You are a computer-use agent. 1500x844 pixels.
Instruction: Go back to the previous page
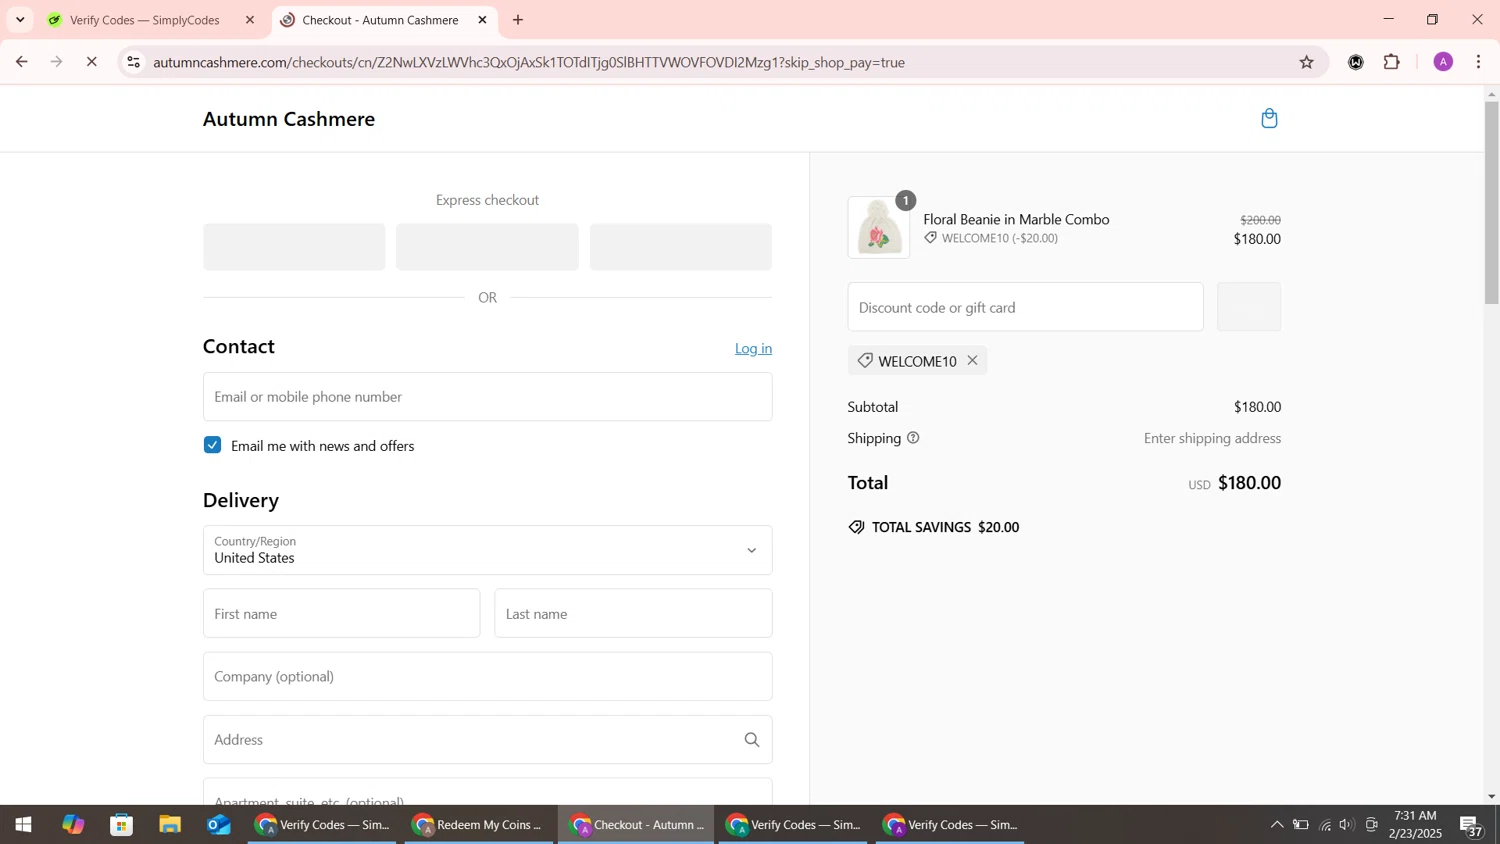point(21,62)
